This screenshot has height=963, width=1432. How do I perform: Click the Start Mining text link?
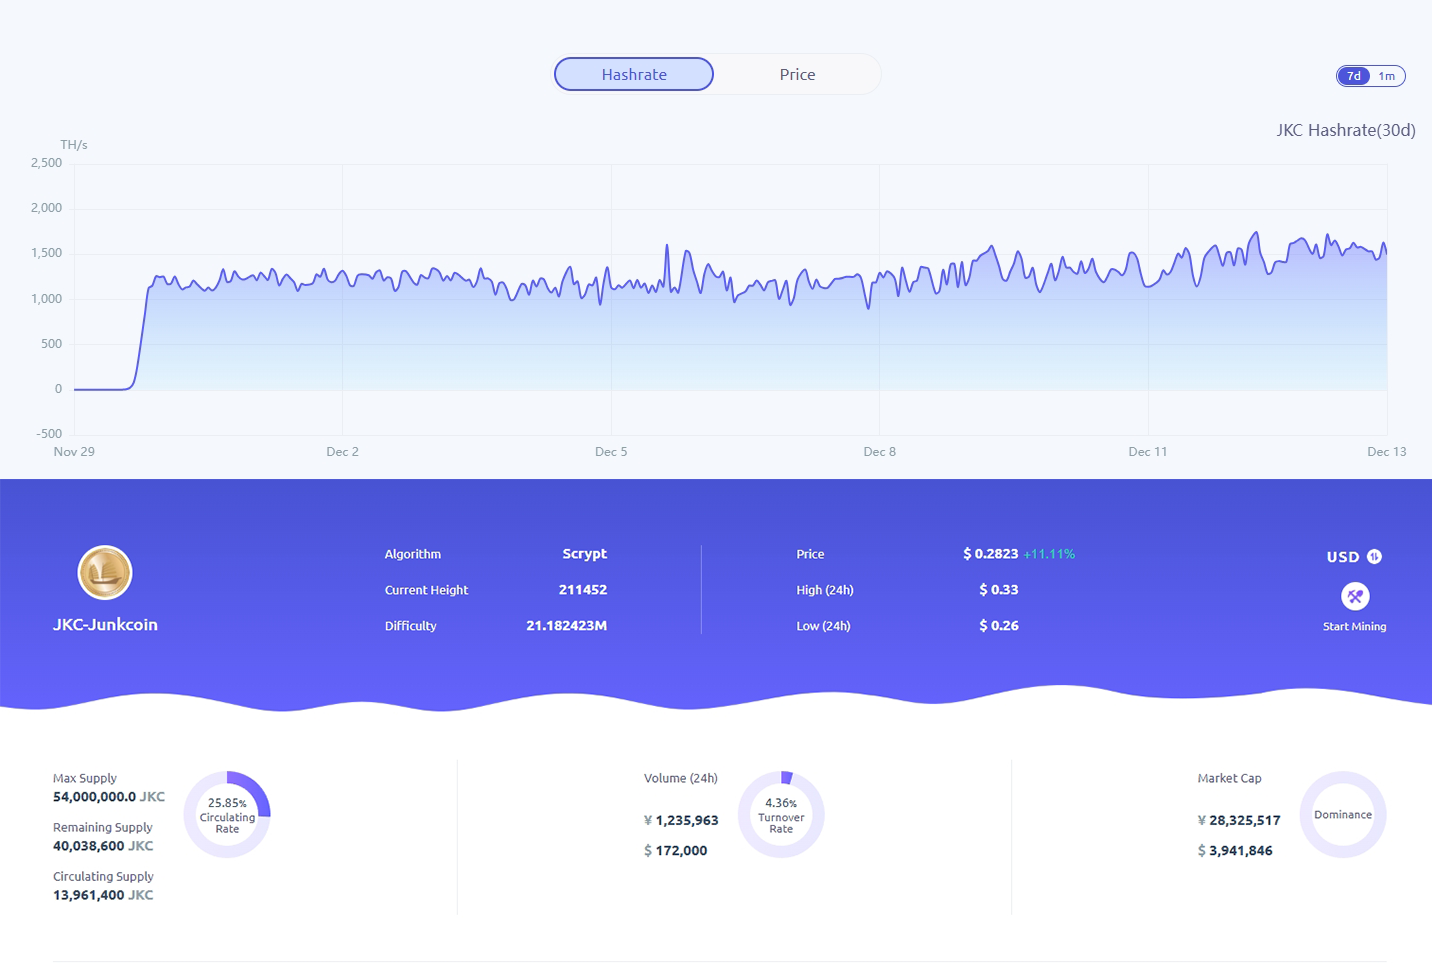1354,627
